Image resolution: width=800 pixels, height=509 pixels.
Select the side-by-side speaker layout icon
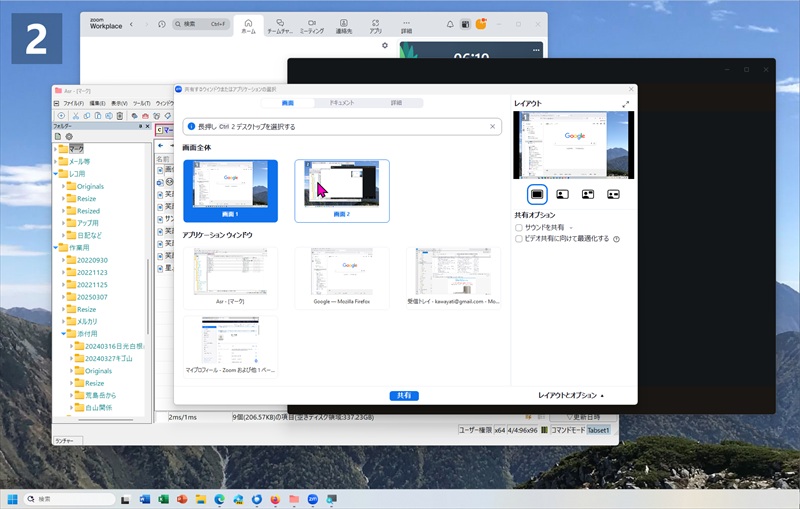[613, 194]
